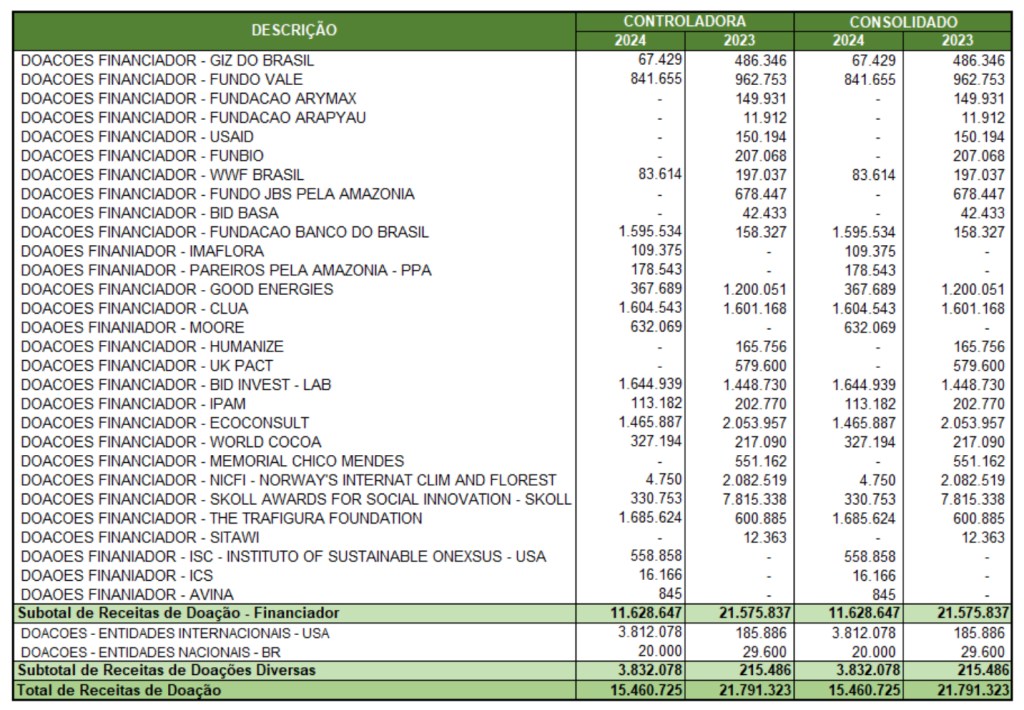Select the FUNDACAO BANCO DO BRASIL label
Image resolution: width=1024 pixels, height=710 pixels.
click(224, 232)
